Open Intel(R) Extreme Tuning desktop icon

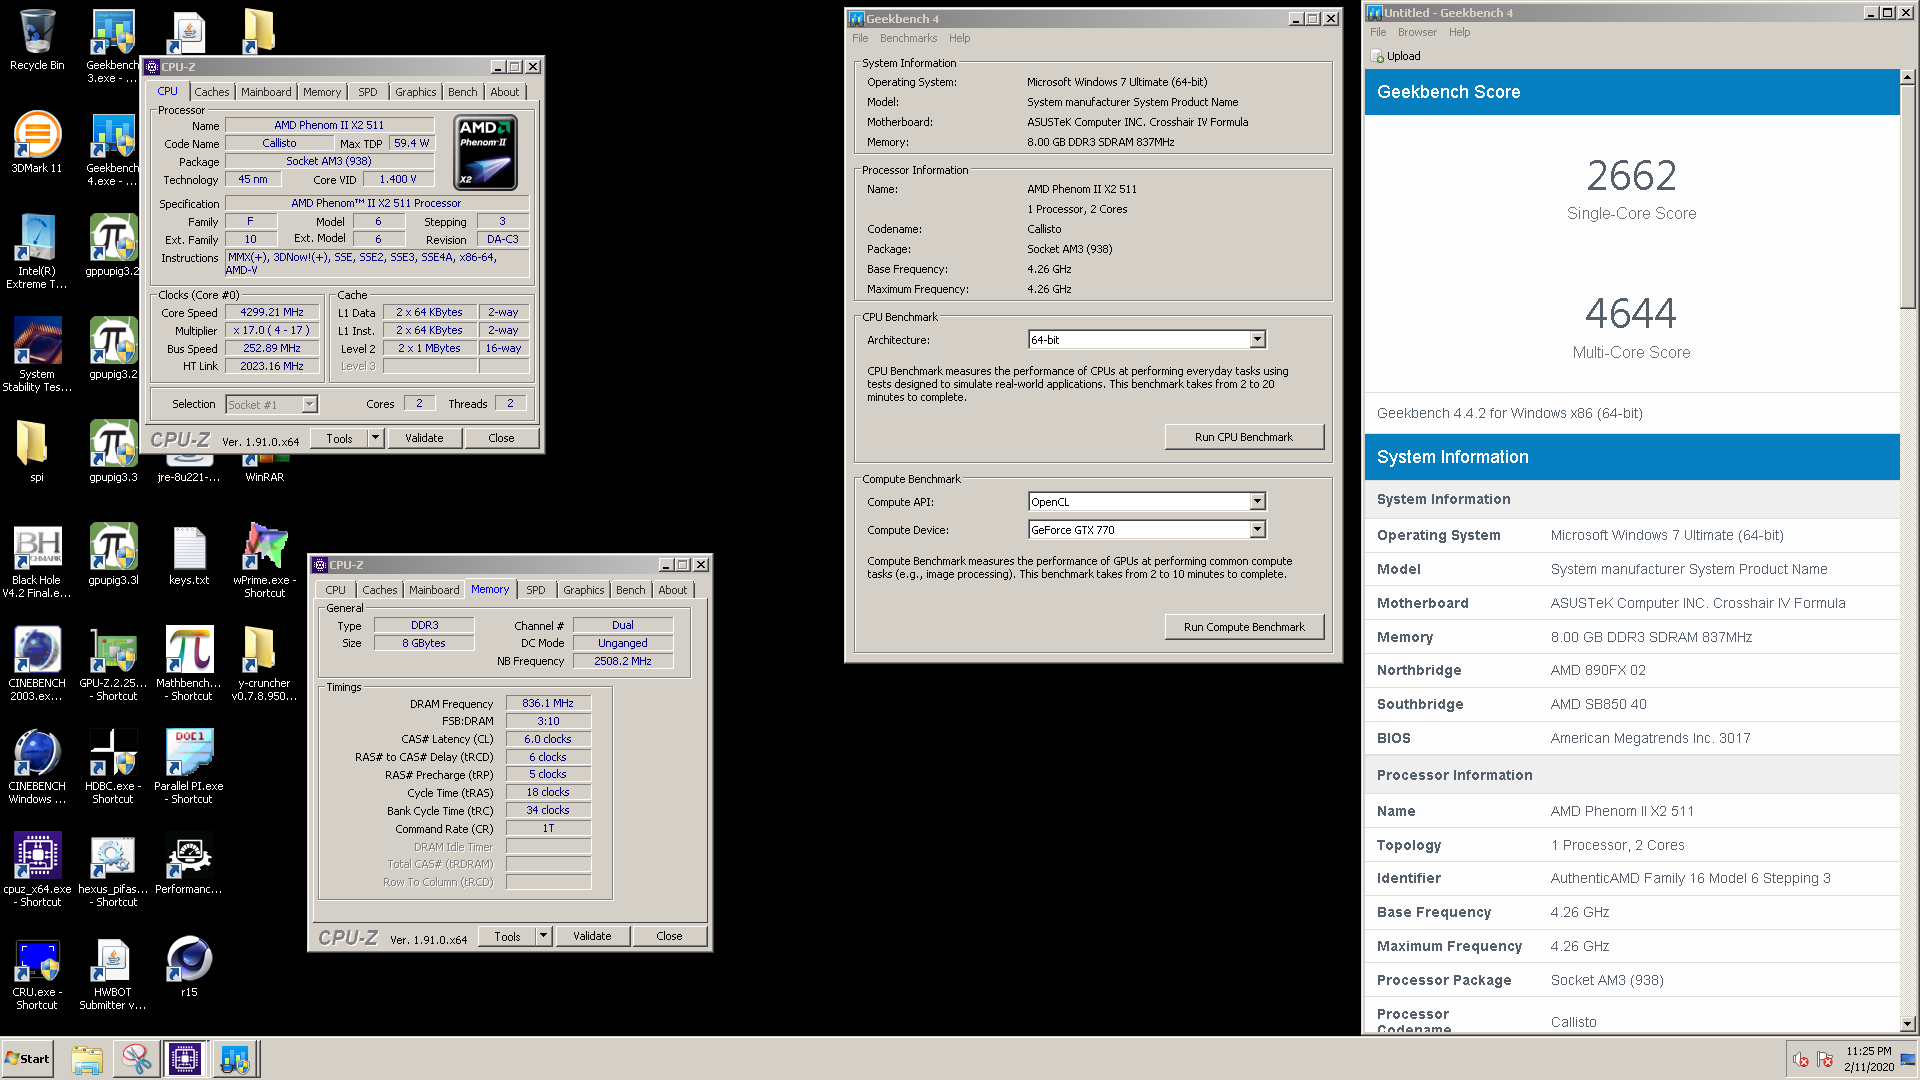click(x=37, y=252)
